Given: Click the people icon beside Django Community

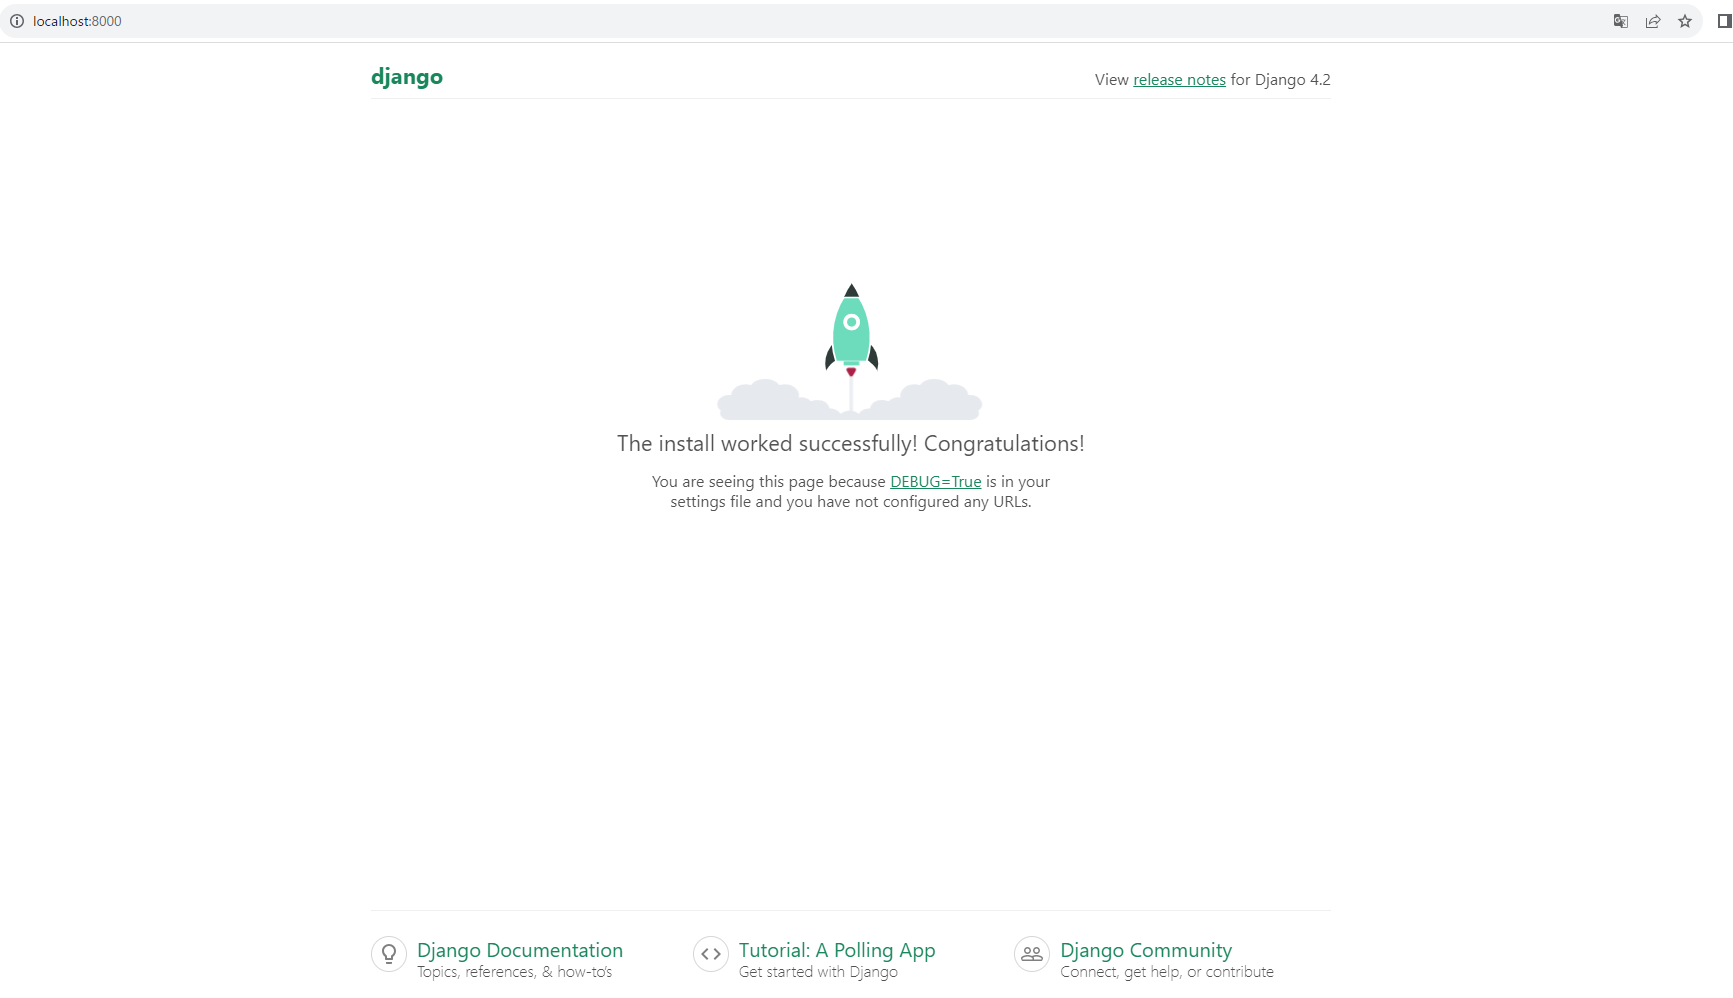Looking at the screenshot, I should coord(1031,954).
